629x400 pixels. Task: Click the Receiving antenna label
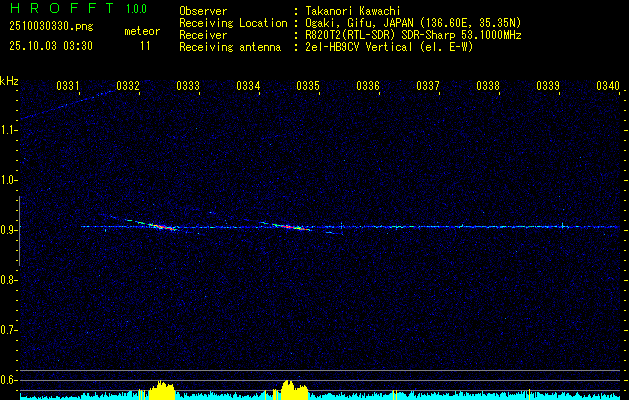(x=230, y=47)
